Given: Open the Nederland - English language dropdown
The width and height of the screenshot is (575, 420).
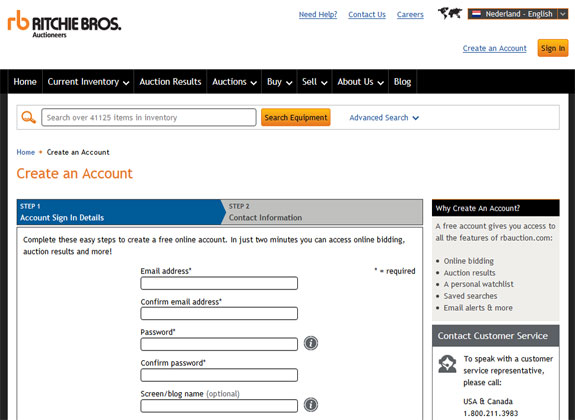Looking at the screenshot, I should [518, 14].
